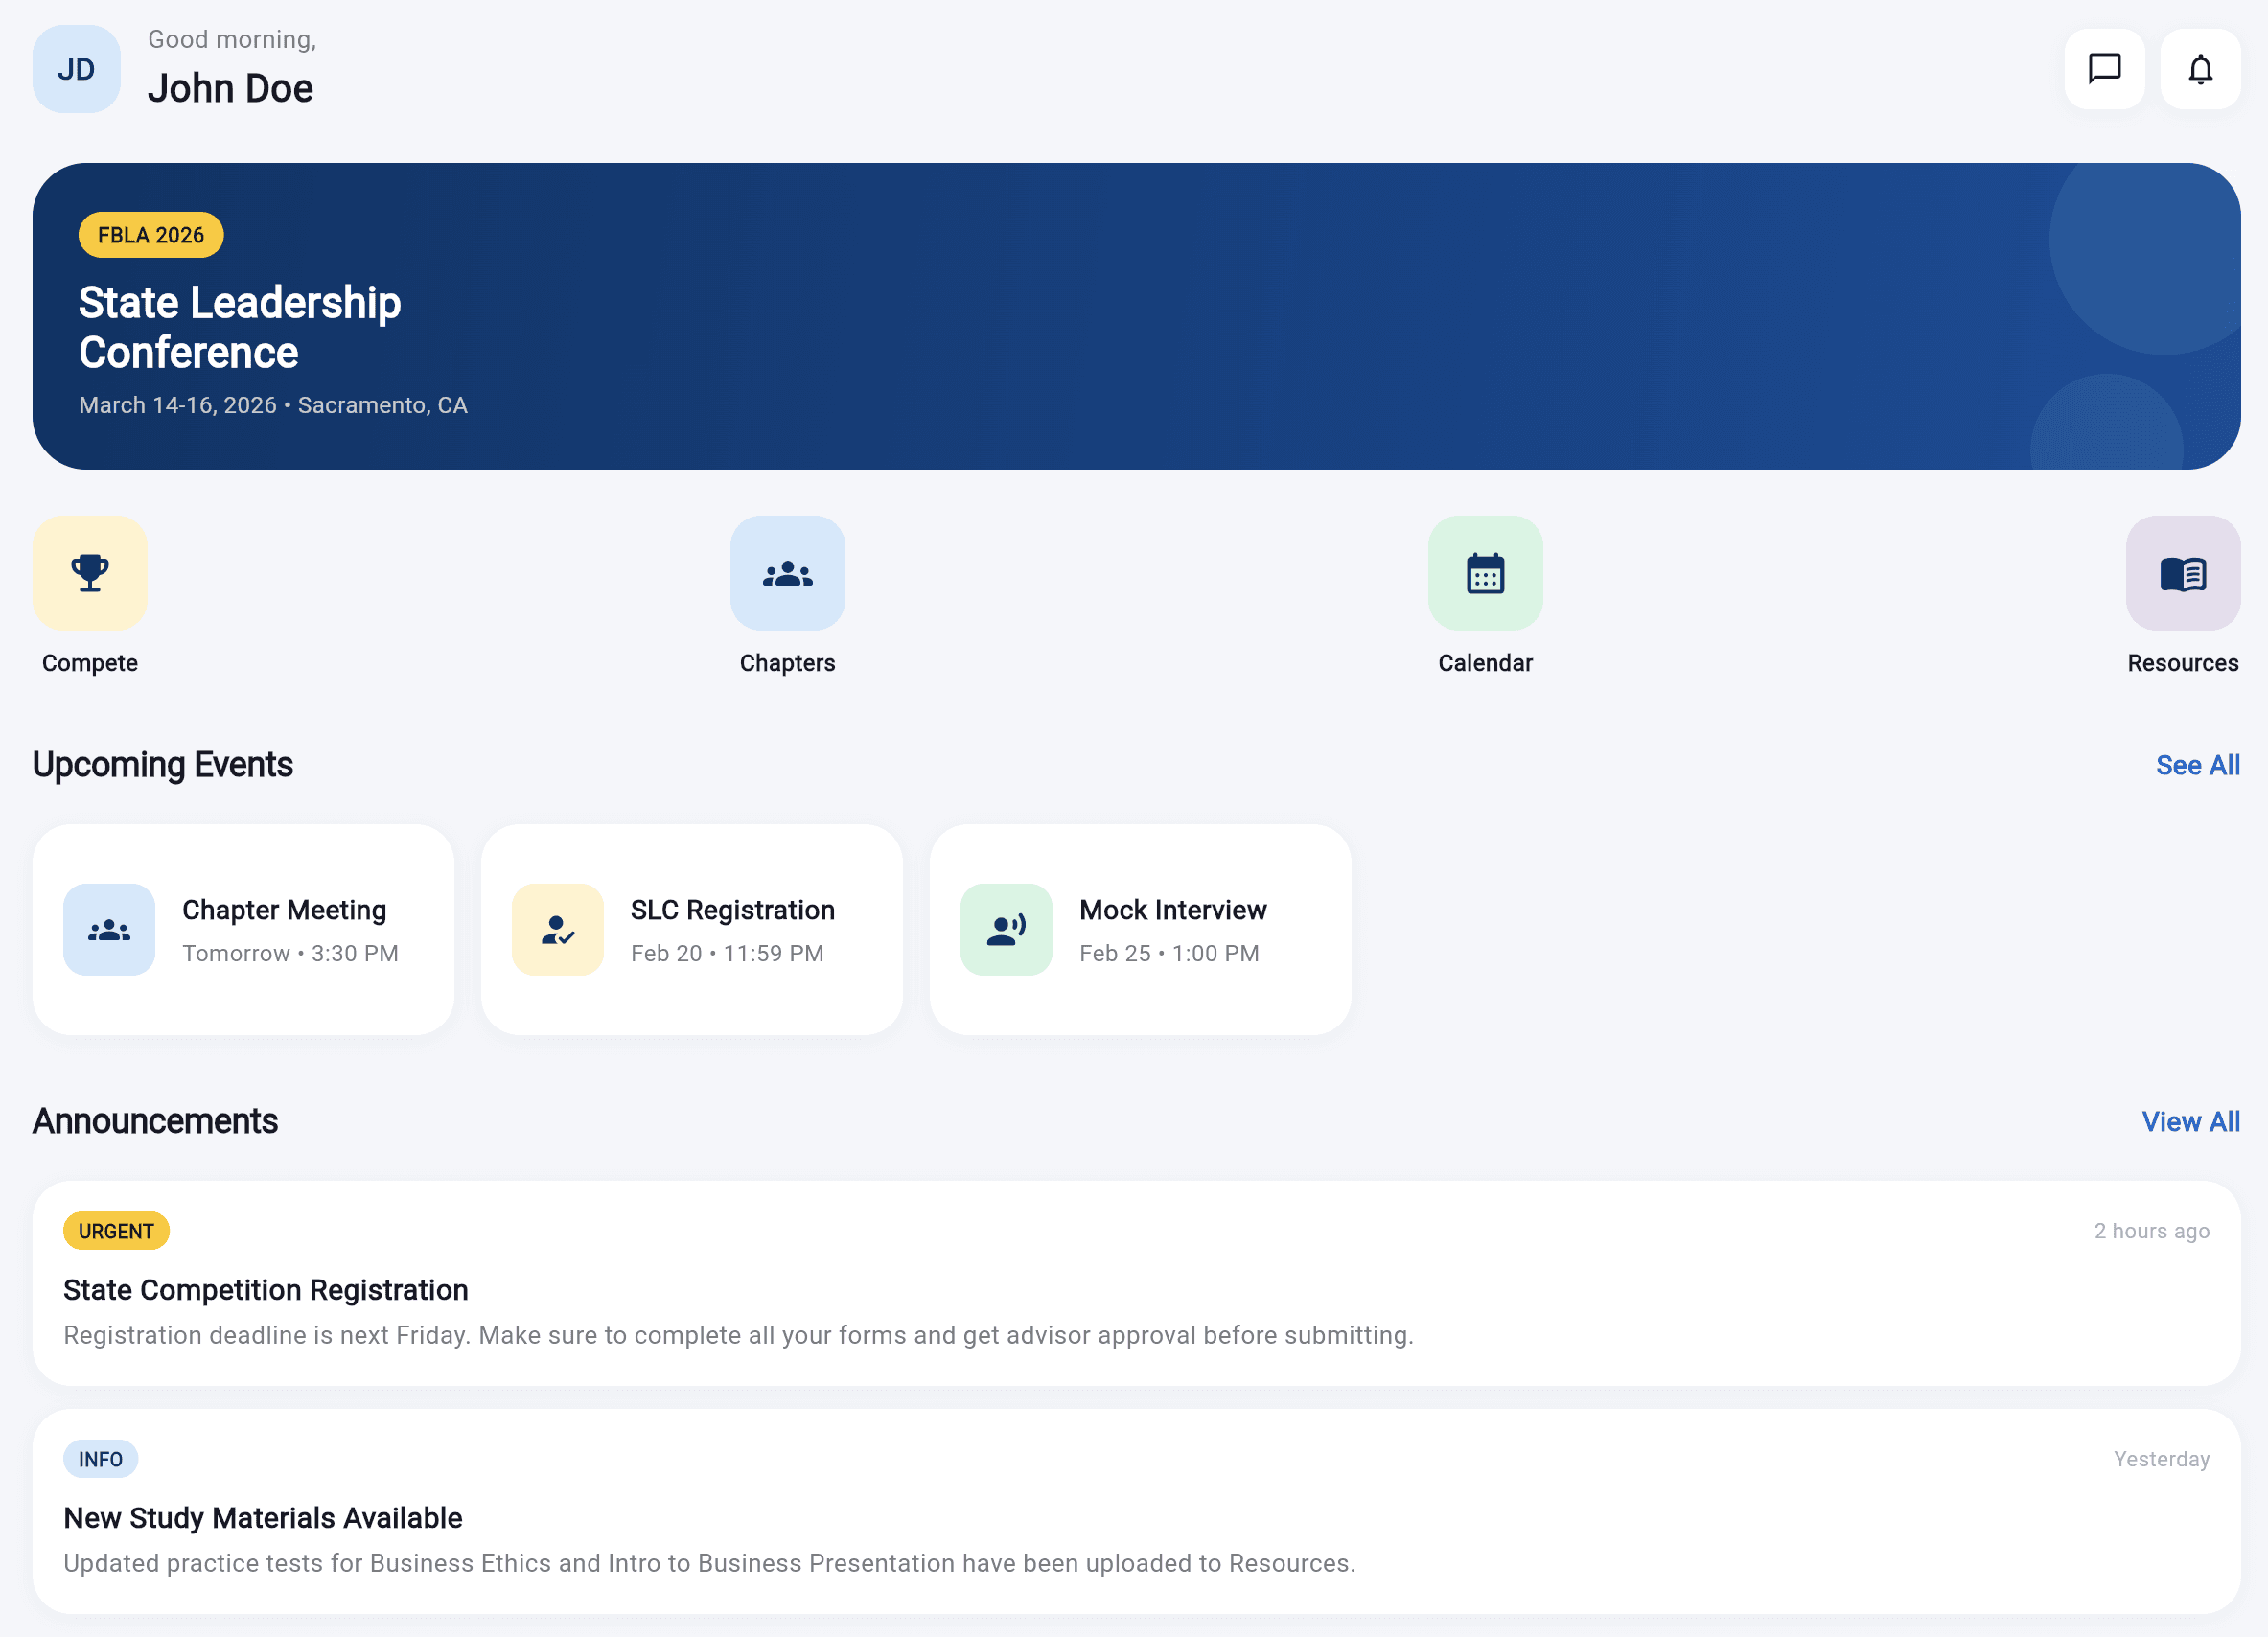This screenshot has height=1637, width=2268.
Task: Click the Chapter Meeting people icon
Action: pyautogui.click(x=109, y=929)
